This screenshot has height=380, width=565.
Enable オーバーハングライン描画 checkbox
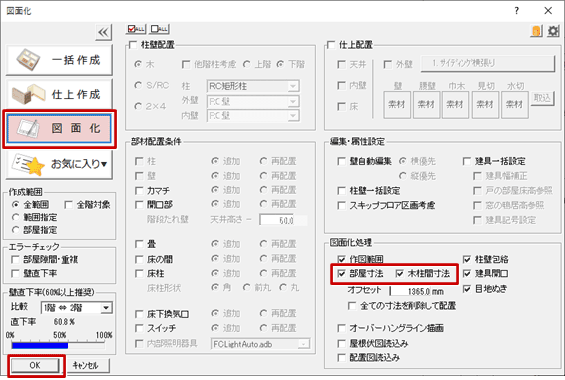coord(341,328)
